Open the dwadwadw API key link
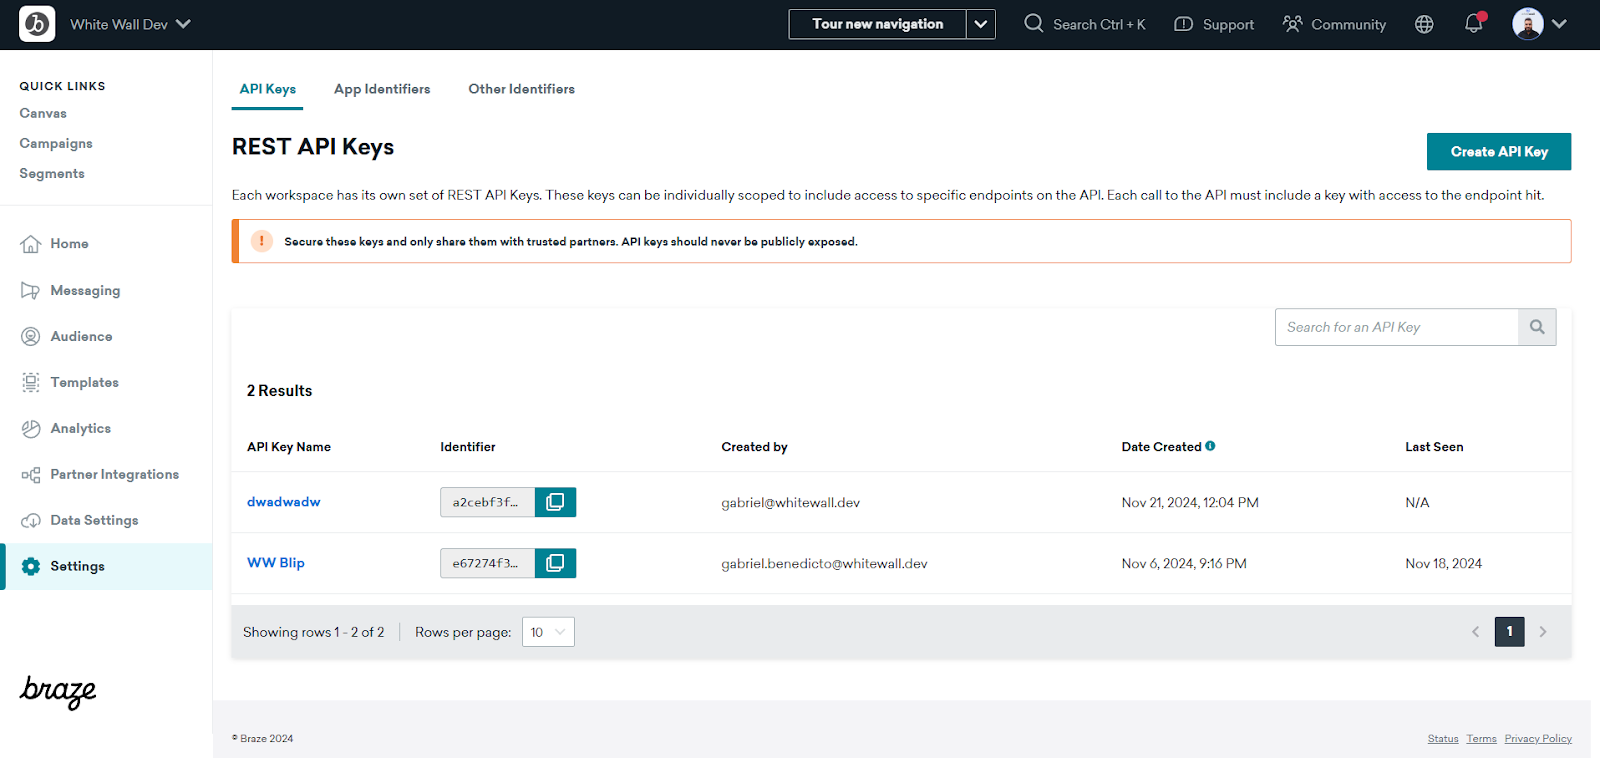The height and width of the screenshot is (758, 1600). point(284,502)
